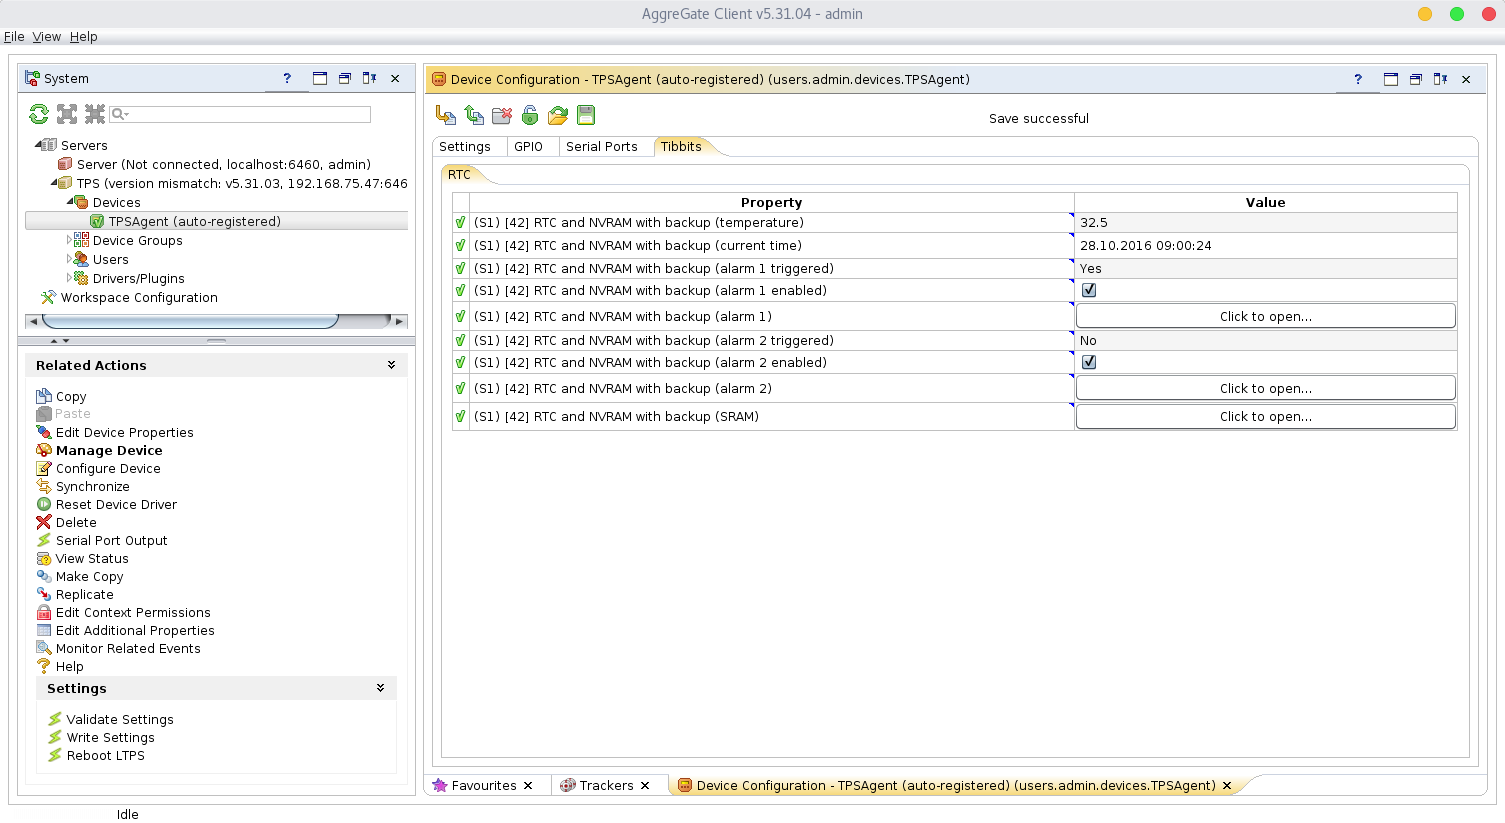Open help for the System panel
The image size is (1505, 823).
click(287, 78)
